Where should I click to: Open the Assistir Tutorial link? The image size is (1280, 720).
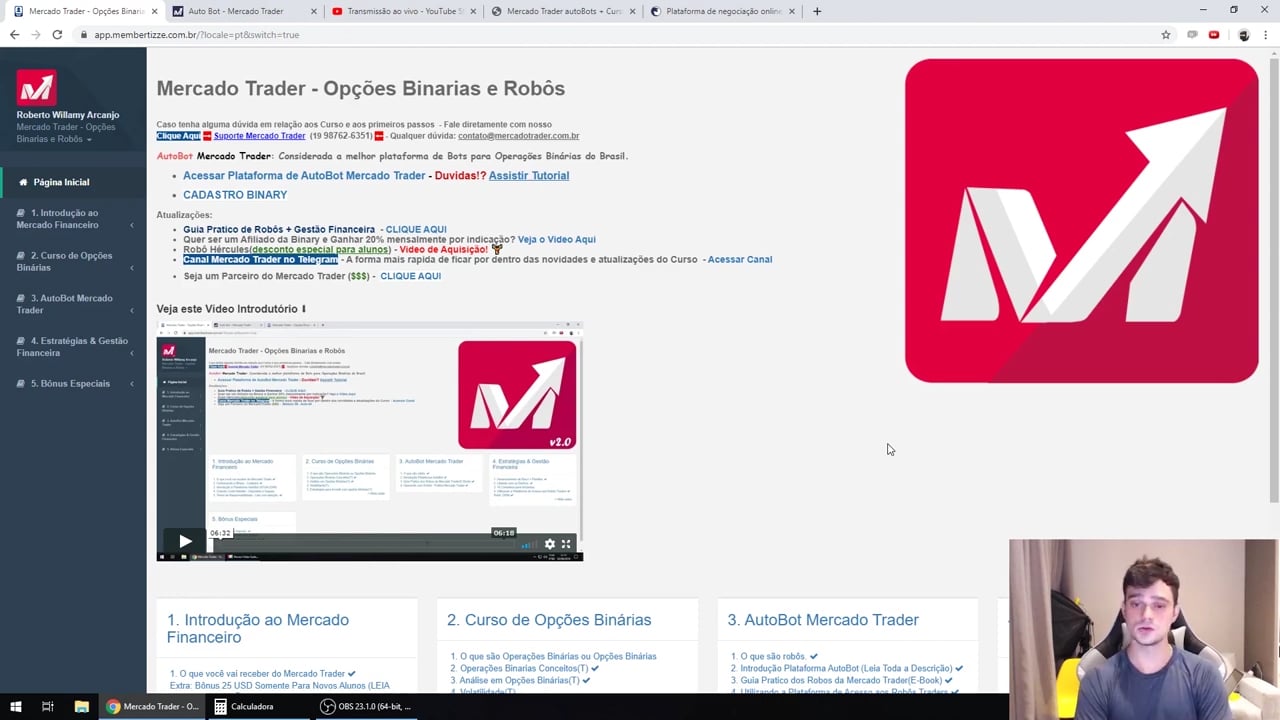pyautogui.click(x=529, y=176)
